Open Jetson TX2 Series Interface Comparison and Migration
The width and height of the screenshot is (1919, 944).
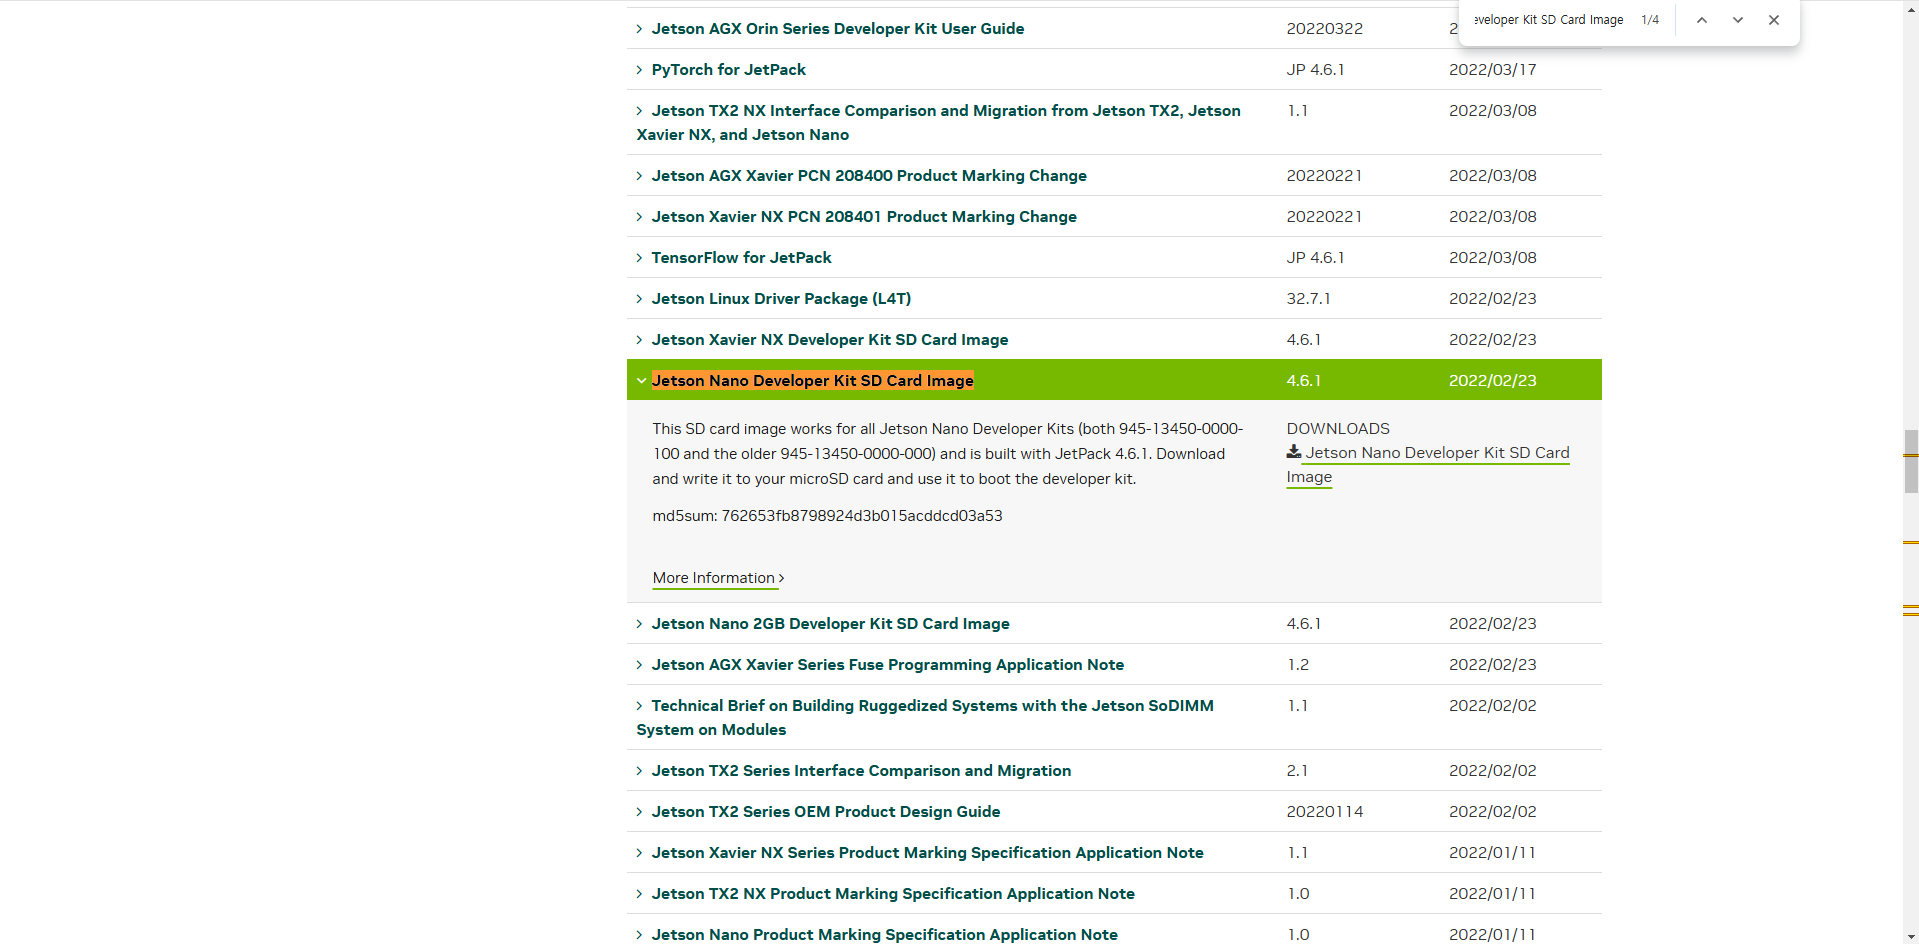[x=861, y=771]
